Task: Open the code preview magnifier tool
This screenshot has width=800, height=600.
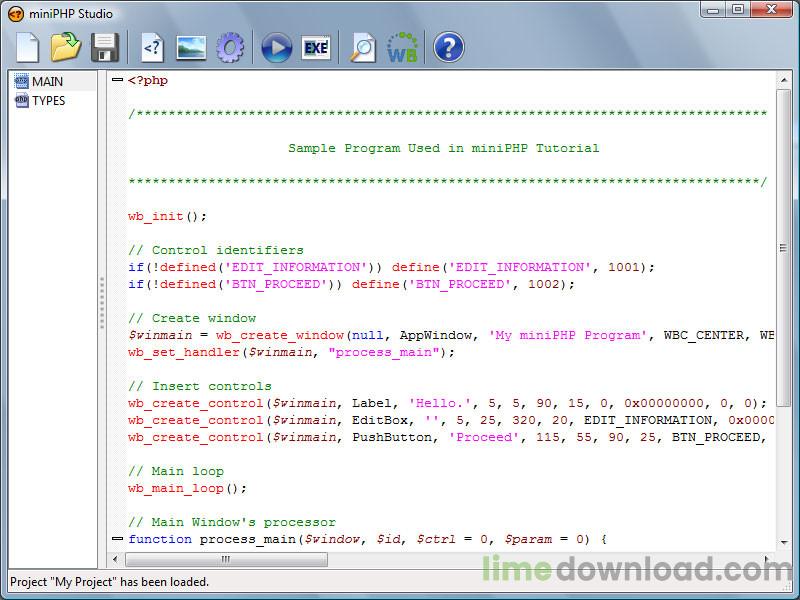Action: 360,47
